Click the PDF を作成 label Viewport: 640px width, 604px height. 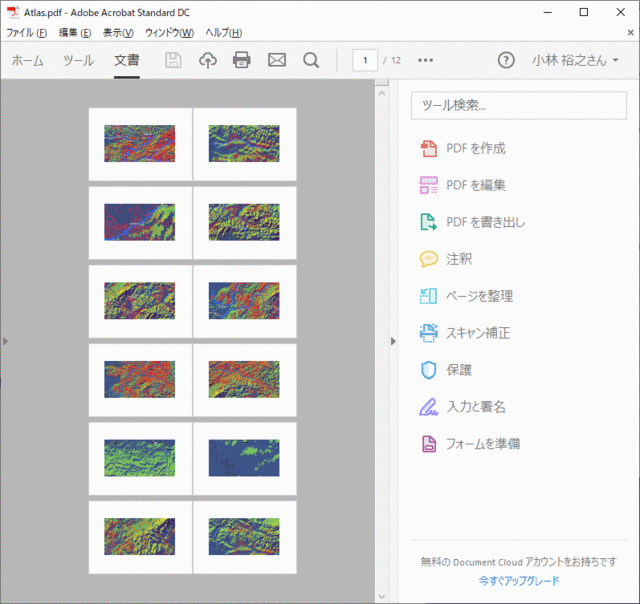(476, 148)
